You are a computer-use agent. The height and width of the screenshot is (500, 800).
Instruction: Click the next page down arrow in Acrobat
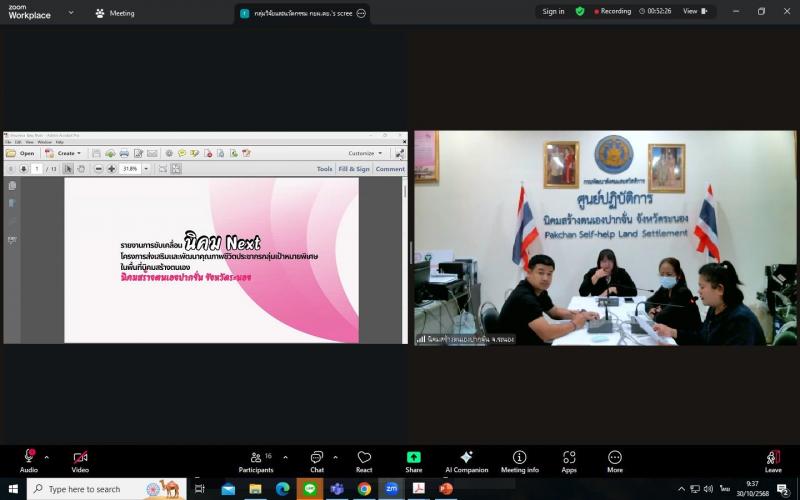click(23, 168)
